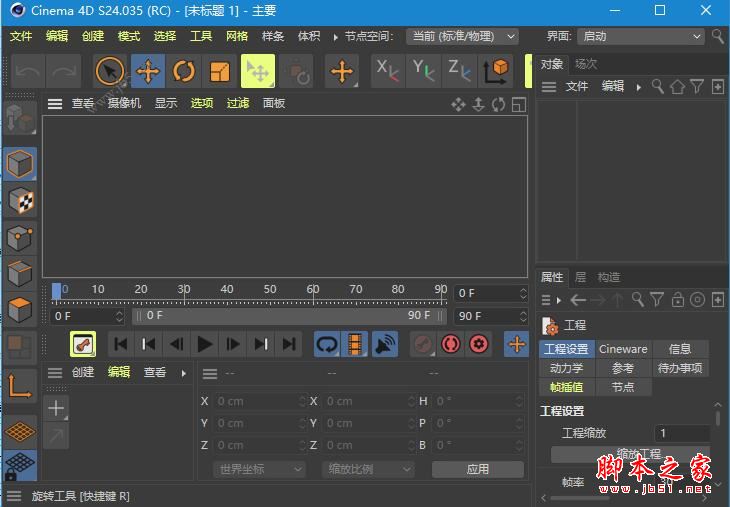
Task: Toggle Z-axis lock
Action: point(460,70)
